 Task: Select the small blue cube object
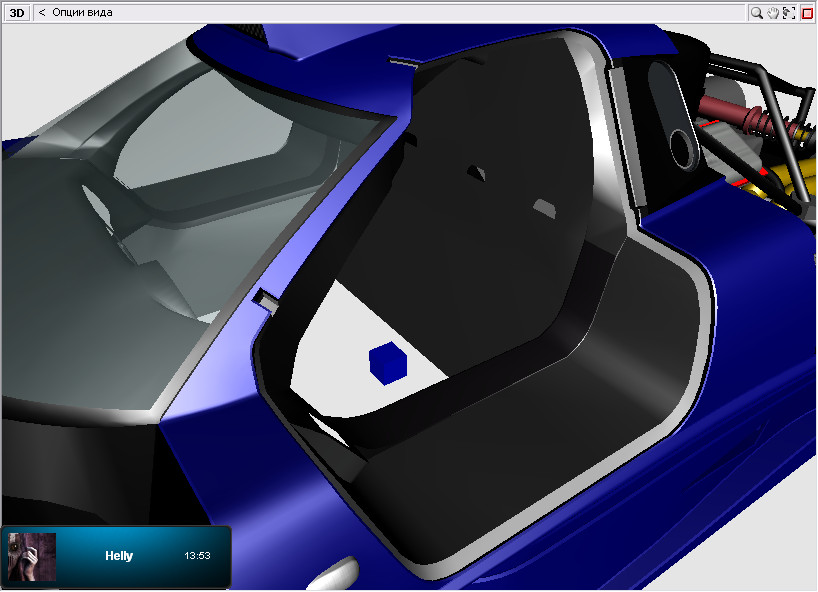tap(388, 363)
